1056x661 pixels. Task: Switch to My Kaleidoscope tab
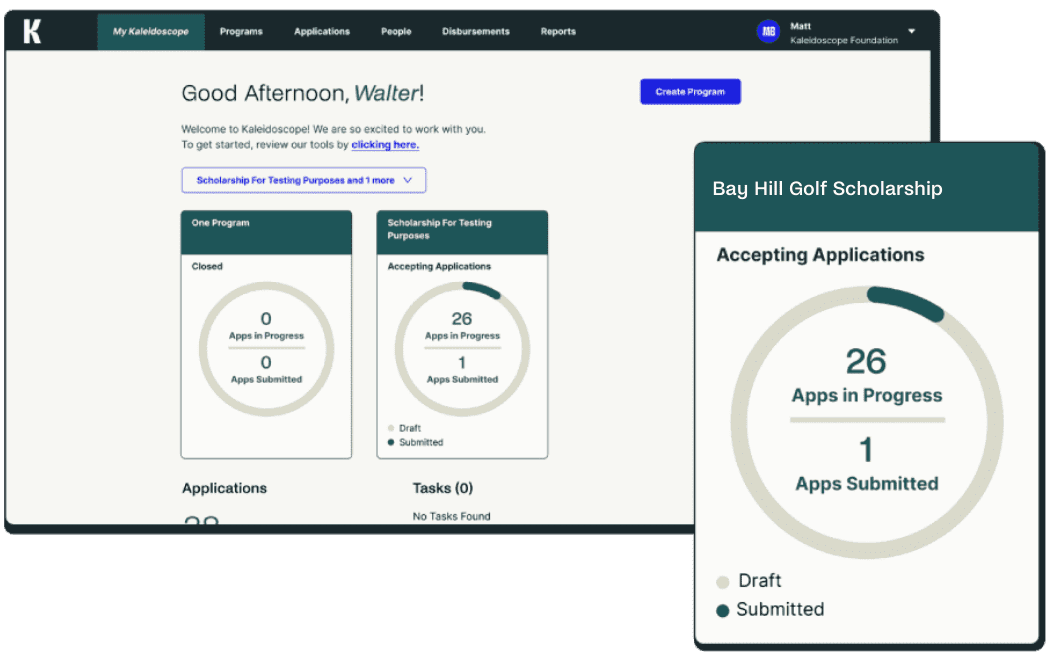(x=151, y=32)
